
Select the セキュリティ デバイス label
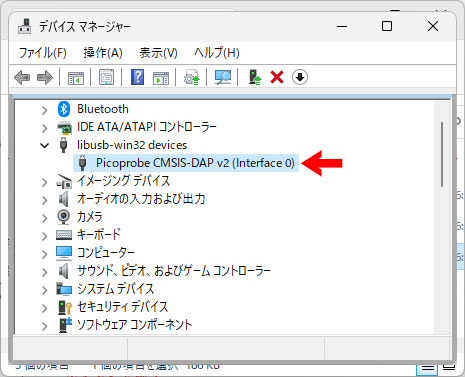coord(122,307)
